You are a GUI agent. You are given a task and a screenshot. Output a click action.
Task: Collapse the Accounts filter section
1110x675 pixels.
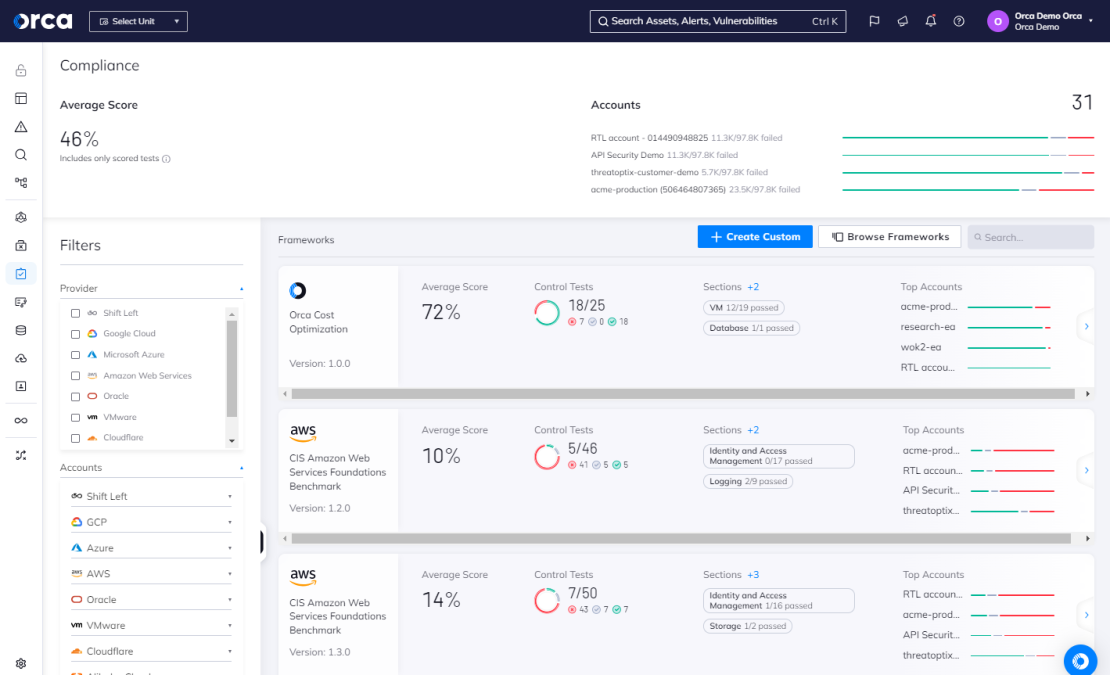[x=241, y=468]
